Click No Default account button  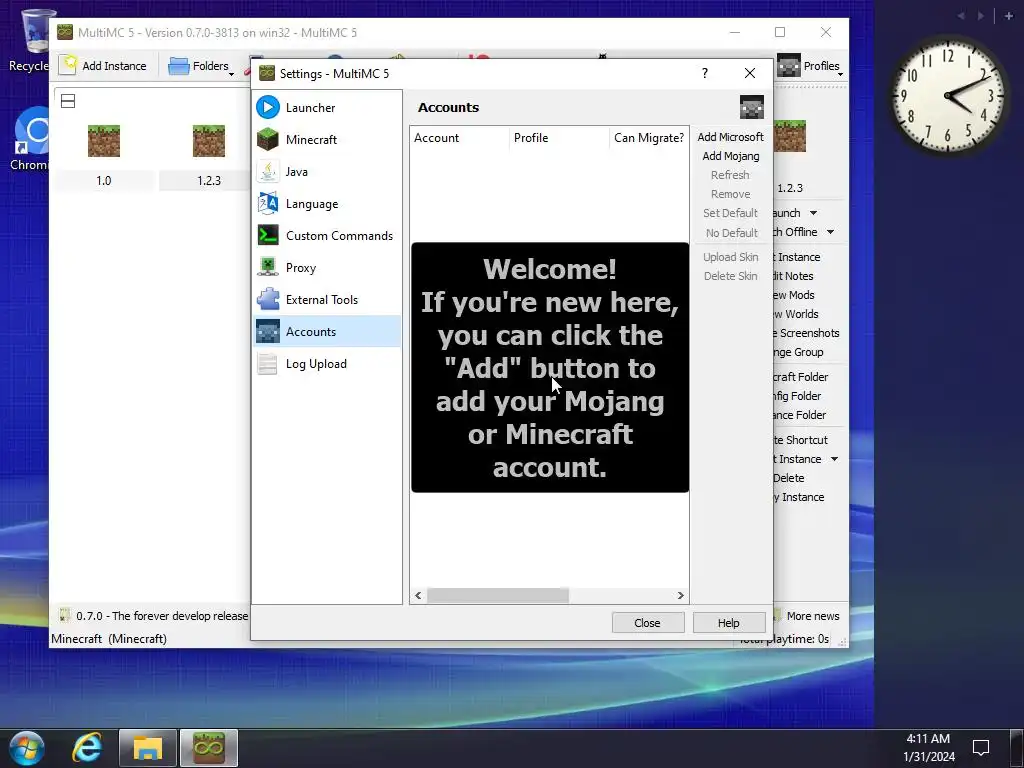pos(730,233)
